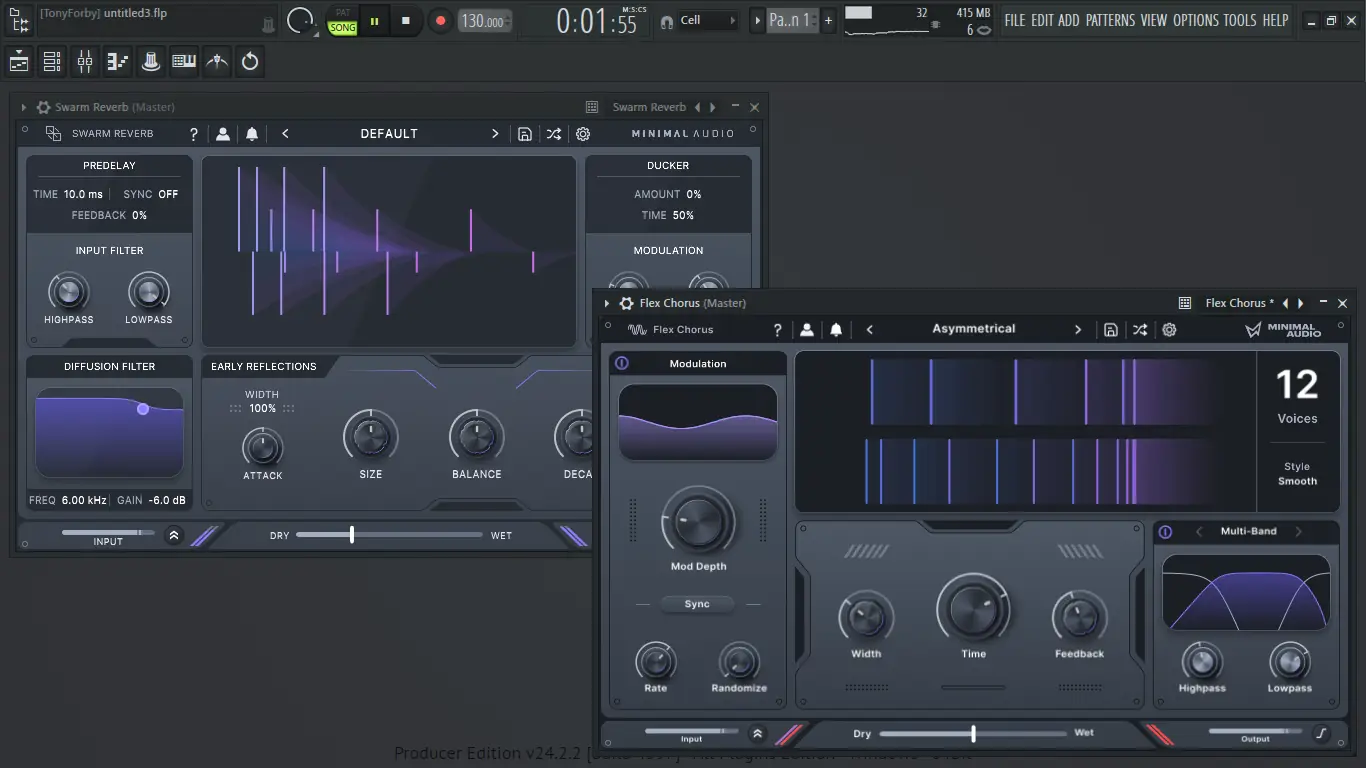Go to next preset after Asymmetrical
This screenshot has height=768, width=1366.
click(1078, 330)
